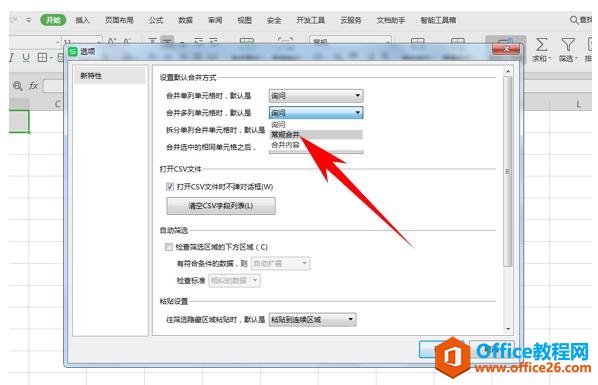The height and width of the screenshot is (385, 598).
Task: Open the 文档助手 ribbon tab
Action: click(x=391, y=20)
